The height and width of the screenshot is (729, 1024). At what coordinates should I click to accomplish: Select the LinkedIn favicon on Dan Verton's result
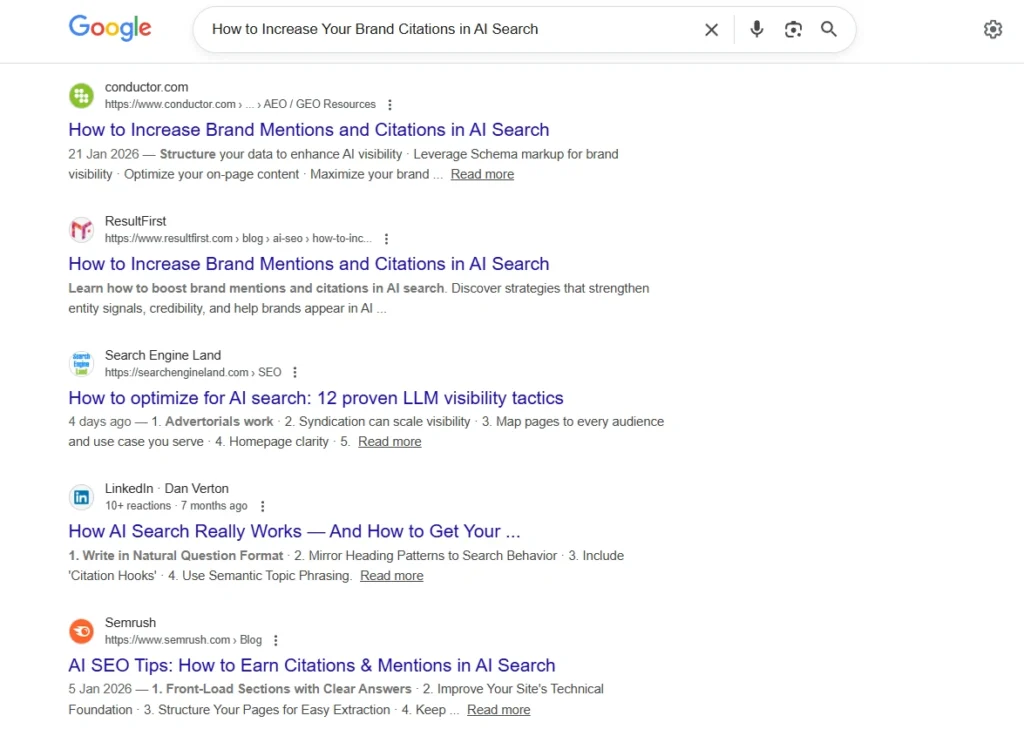81,496
